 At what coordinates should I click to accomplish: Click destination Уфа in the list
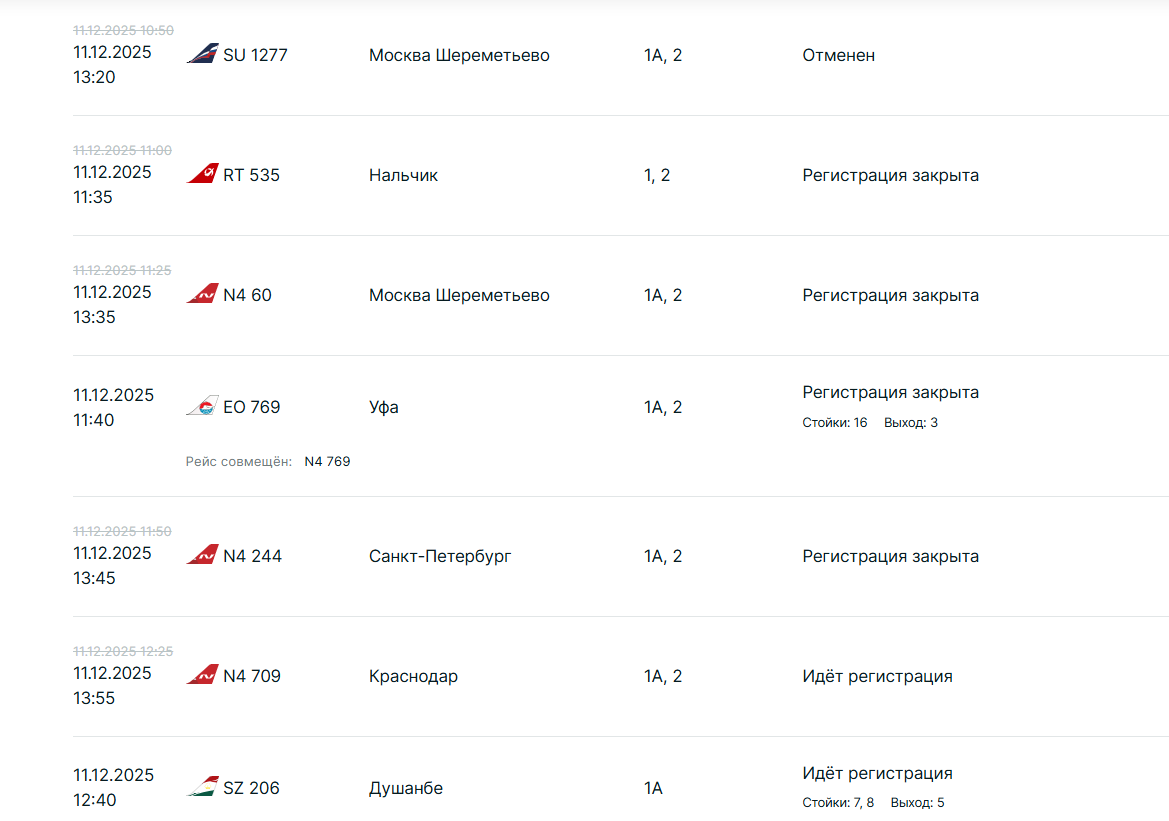click(384, 407)
